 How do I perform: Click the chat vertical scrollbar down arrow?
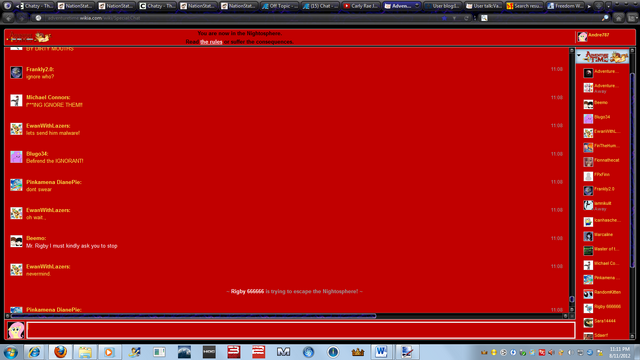(x=571, y=309)
